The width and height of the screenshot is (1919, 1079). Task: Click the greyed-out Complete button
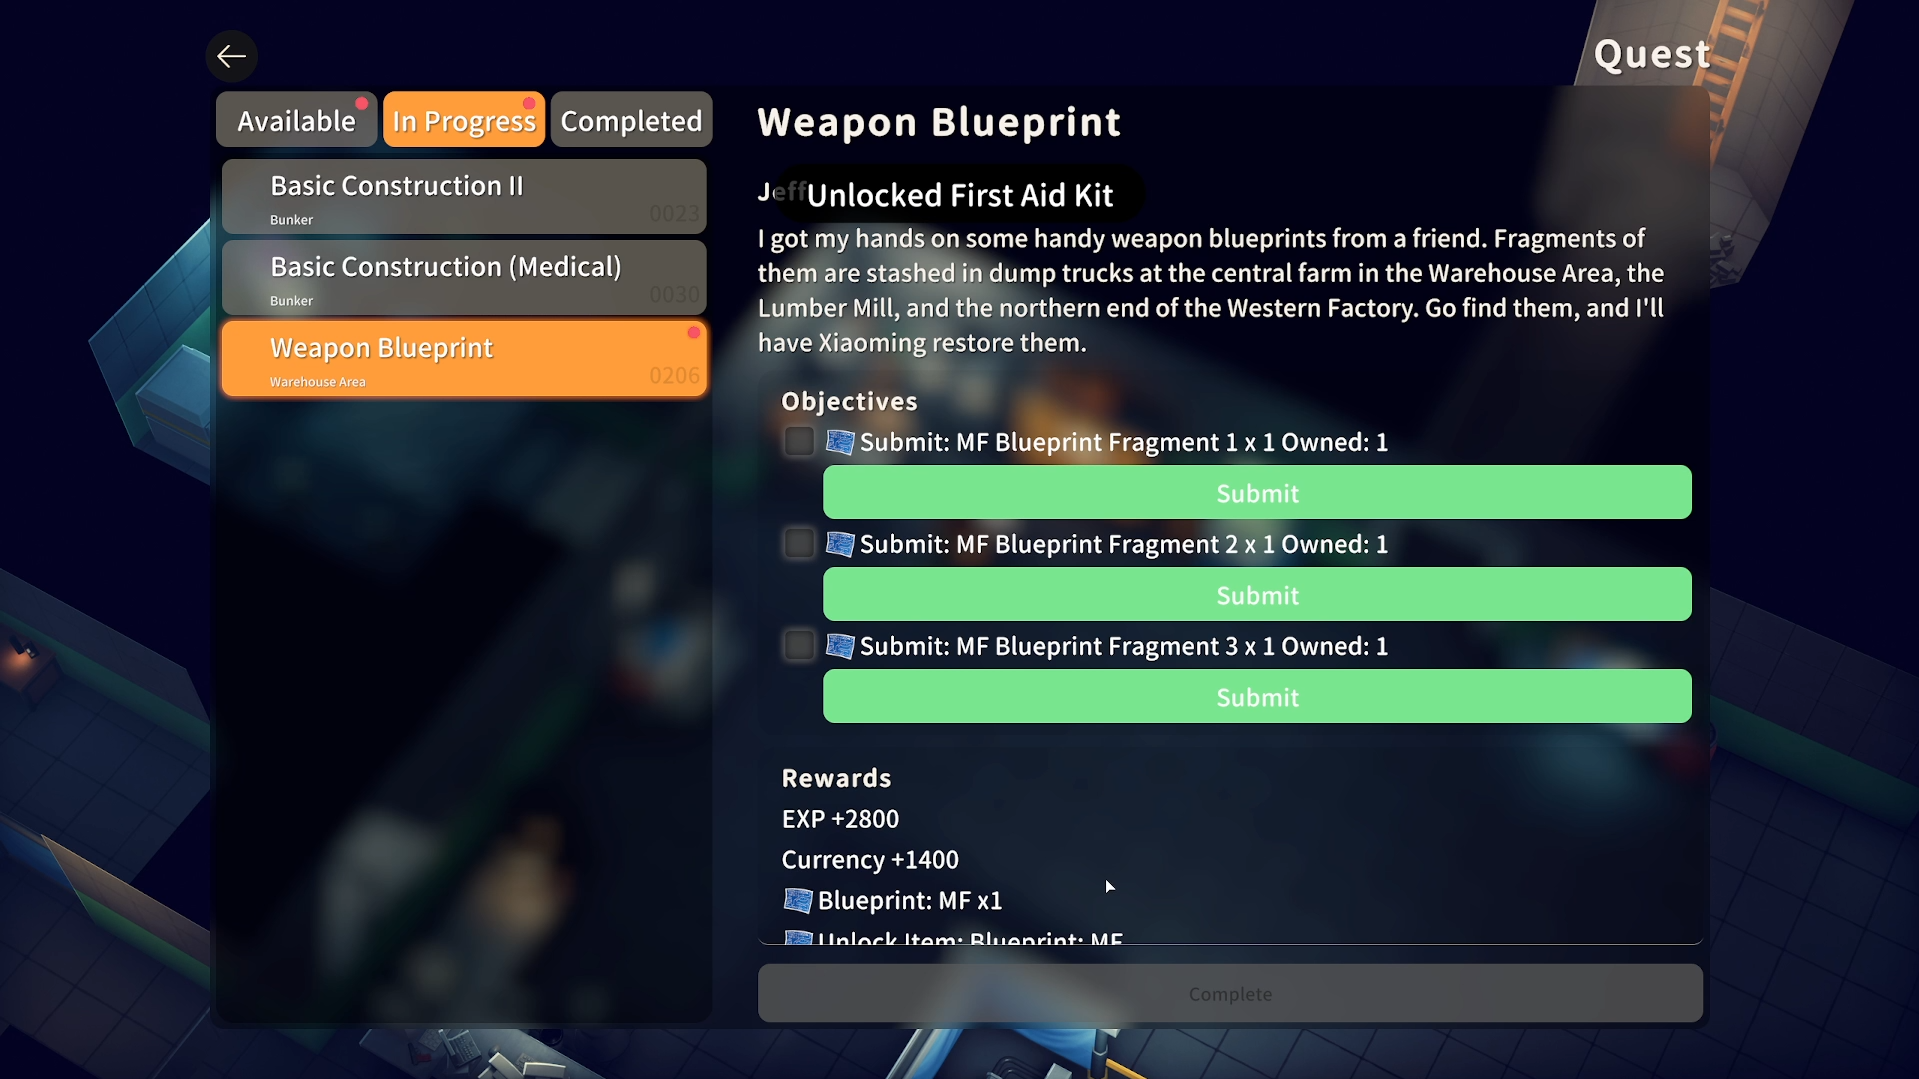pyautogui.click(x=1230, y=993)
